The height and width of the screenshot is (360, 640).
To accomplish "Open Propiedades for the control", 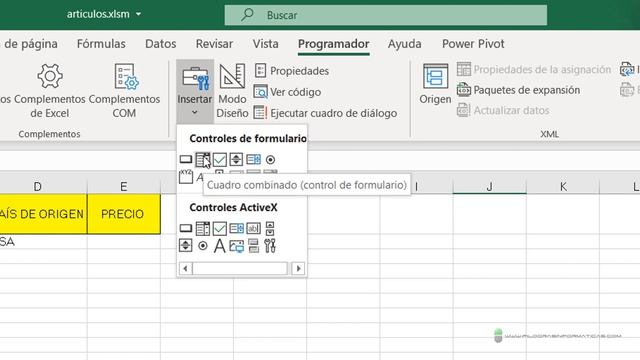I will tap(292, 71).
